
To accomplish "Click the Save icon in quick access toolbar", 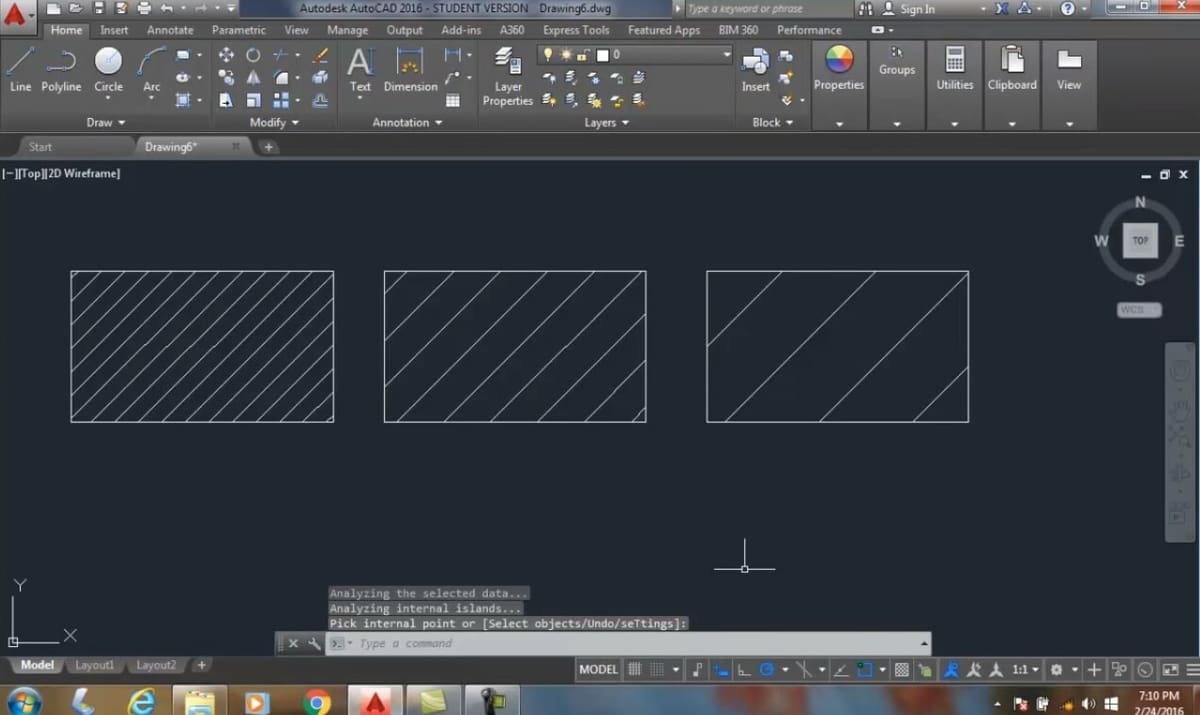I will click(97, 8).
